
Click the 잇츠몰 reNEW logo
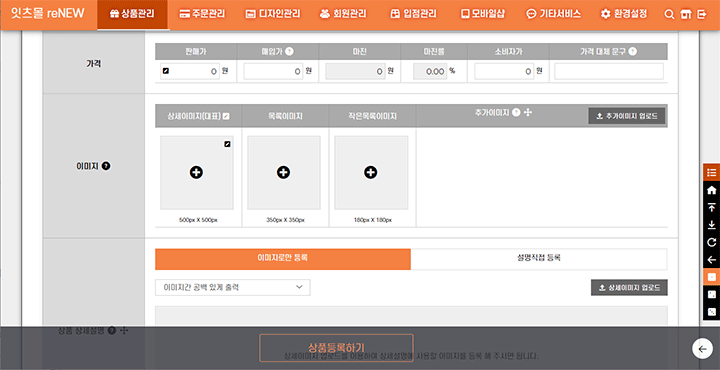click(x=48, y=14)
